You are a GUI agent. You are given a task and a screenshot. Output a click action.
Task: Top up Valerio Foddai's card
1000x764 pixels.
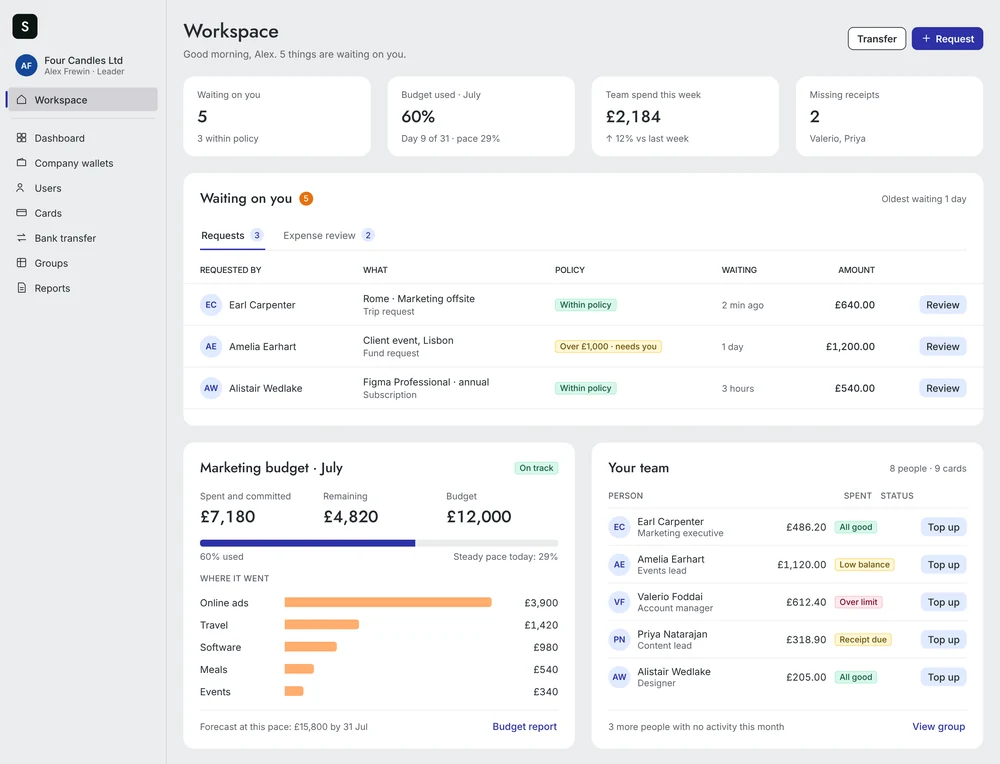coord(943,602)
